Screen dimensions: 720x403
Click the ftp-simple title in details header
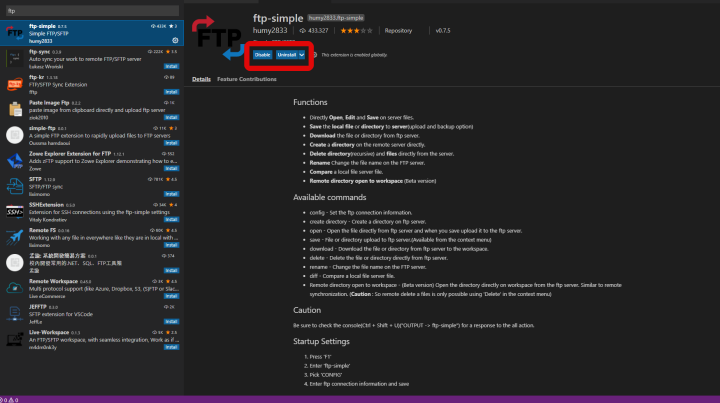[x=278, y=18]
